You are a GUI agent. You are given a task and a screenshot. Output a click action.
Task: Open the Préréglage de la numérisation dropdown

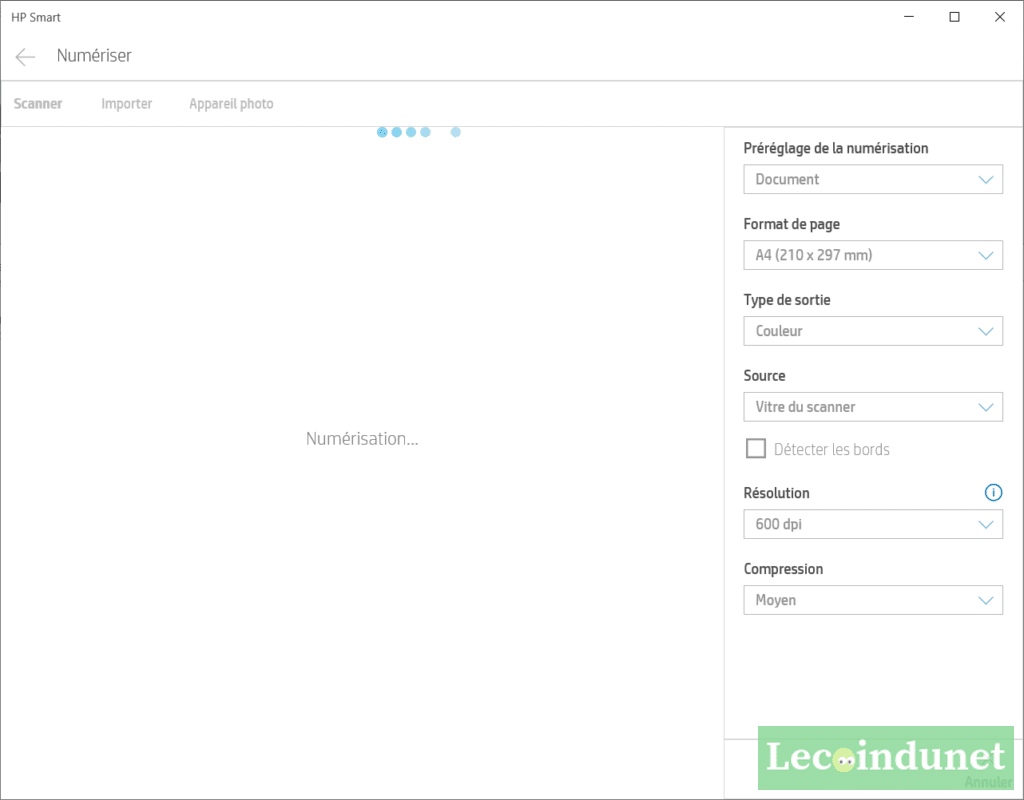point(872,180)
